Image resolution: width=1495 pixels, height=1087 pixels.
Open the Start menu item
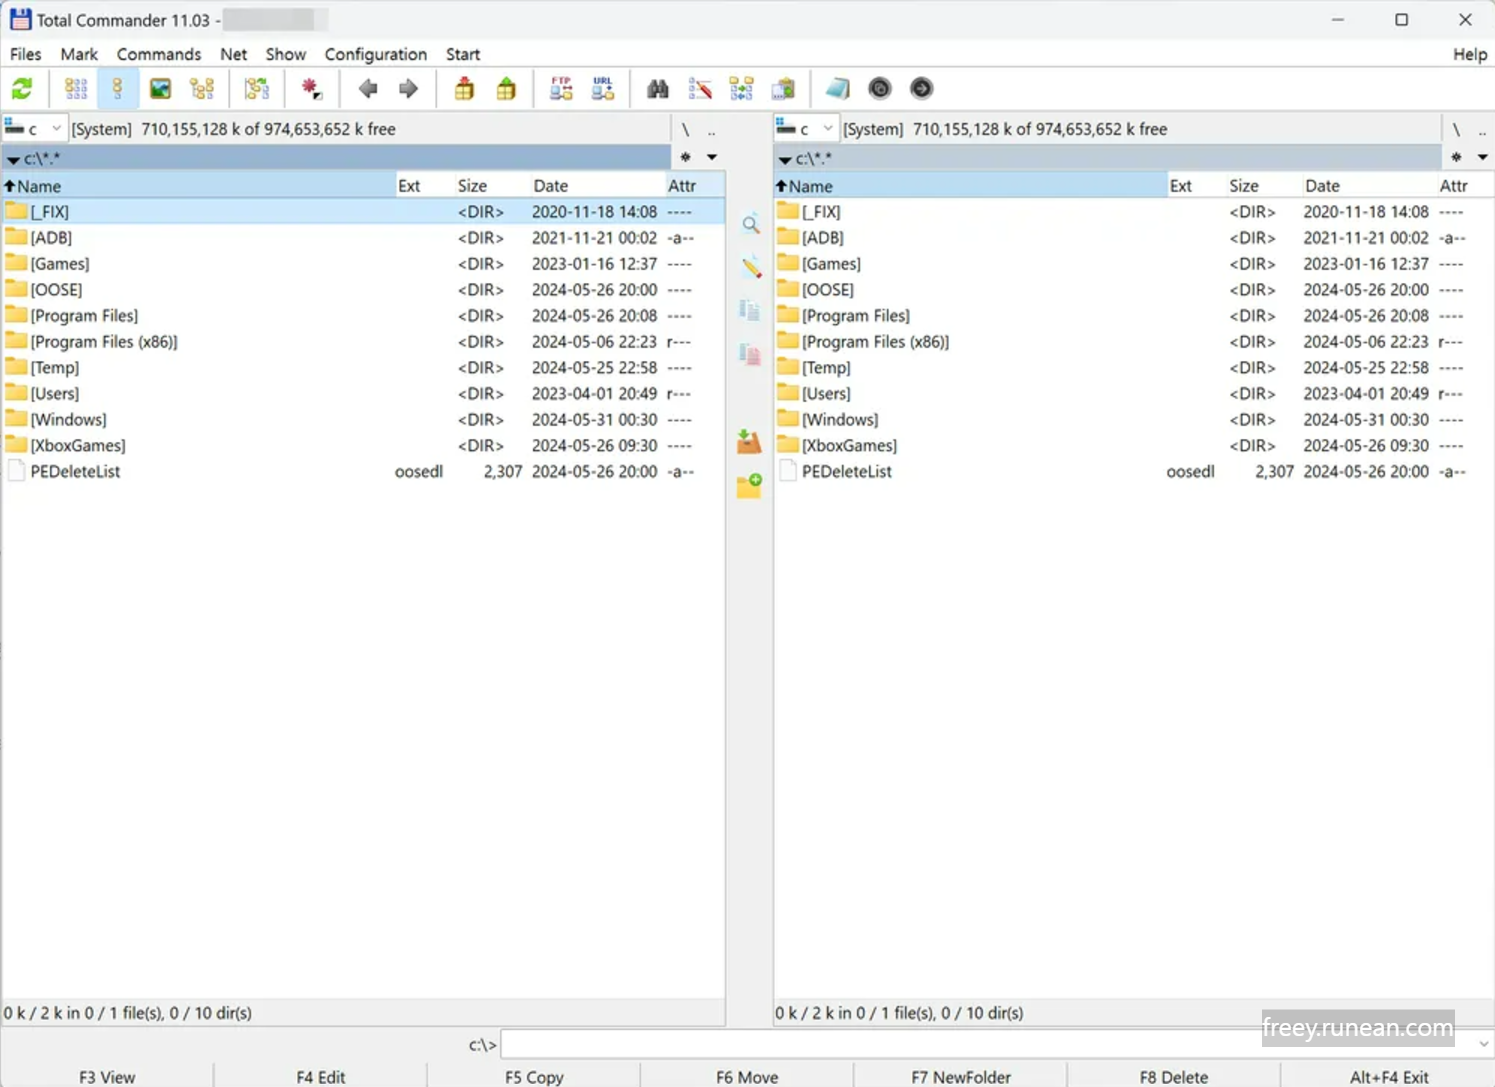(x=463, y=54)
